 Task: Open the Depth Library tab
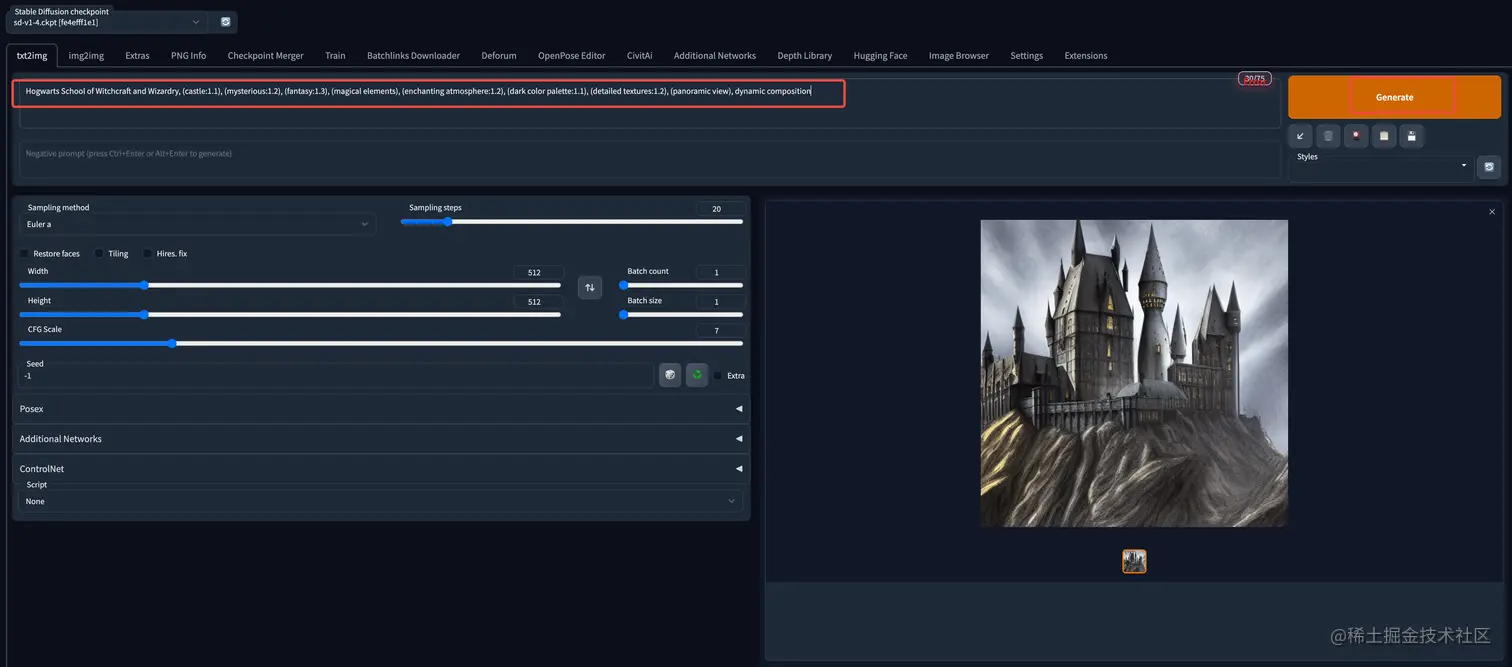pyautogui.click(x=805, y=56)
